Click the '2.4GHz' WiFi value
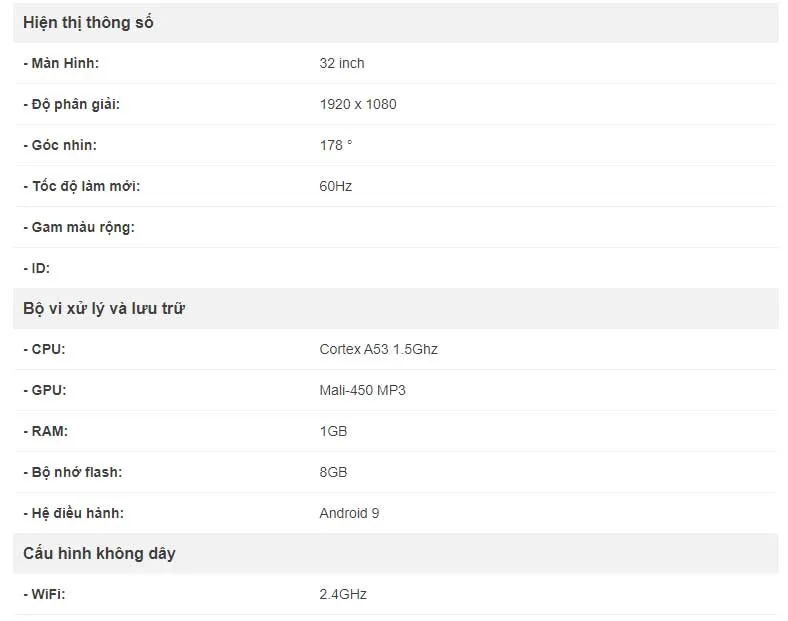Image resolution: width=788 pixels, height=621 pixels. (343, 594)
